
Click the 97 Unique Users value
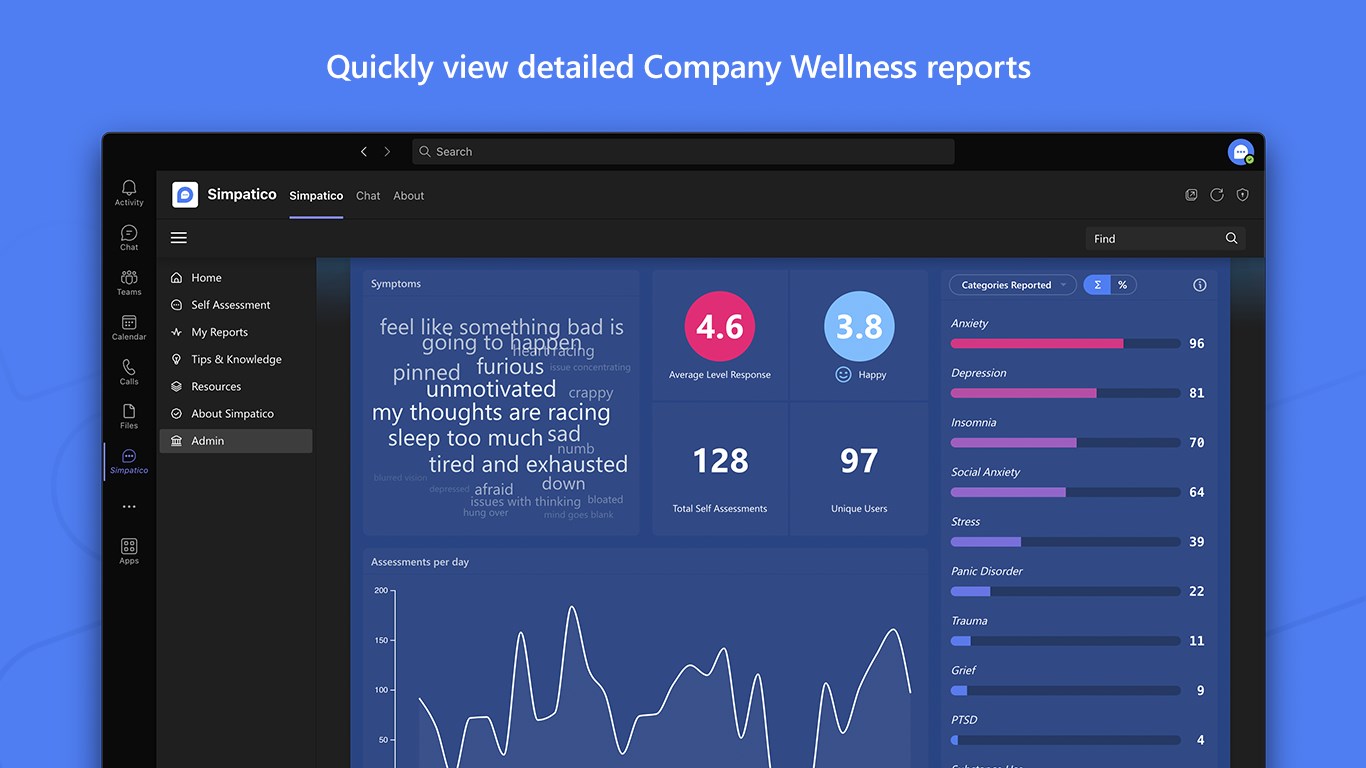point(859,461)
